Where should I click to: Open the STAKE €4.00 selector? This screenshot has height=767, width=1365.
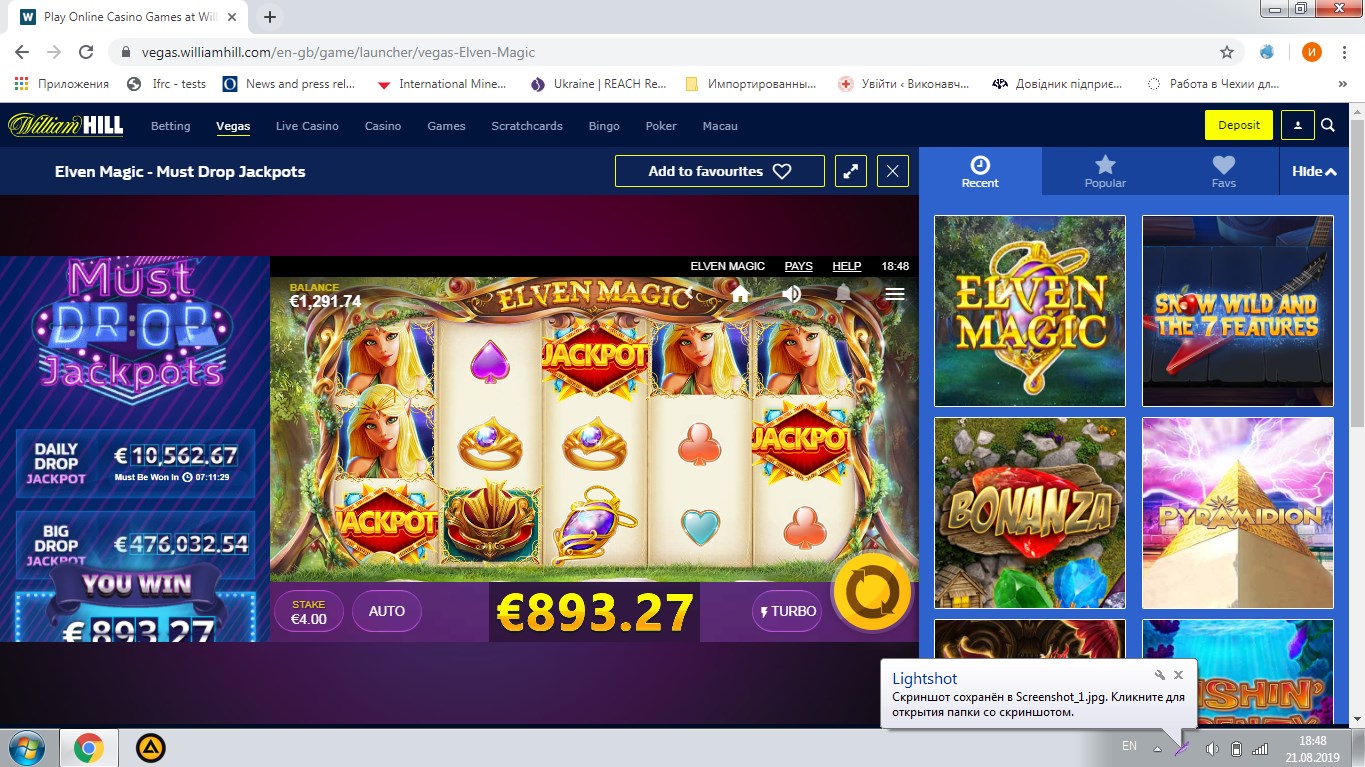(x=308, y=611)
